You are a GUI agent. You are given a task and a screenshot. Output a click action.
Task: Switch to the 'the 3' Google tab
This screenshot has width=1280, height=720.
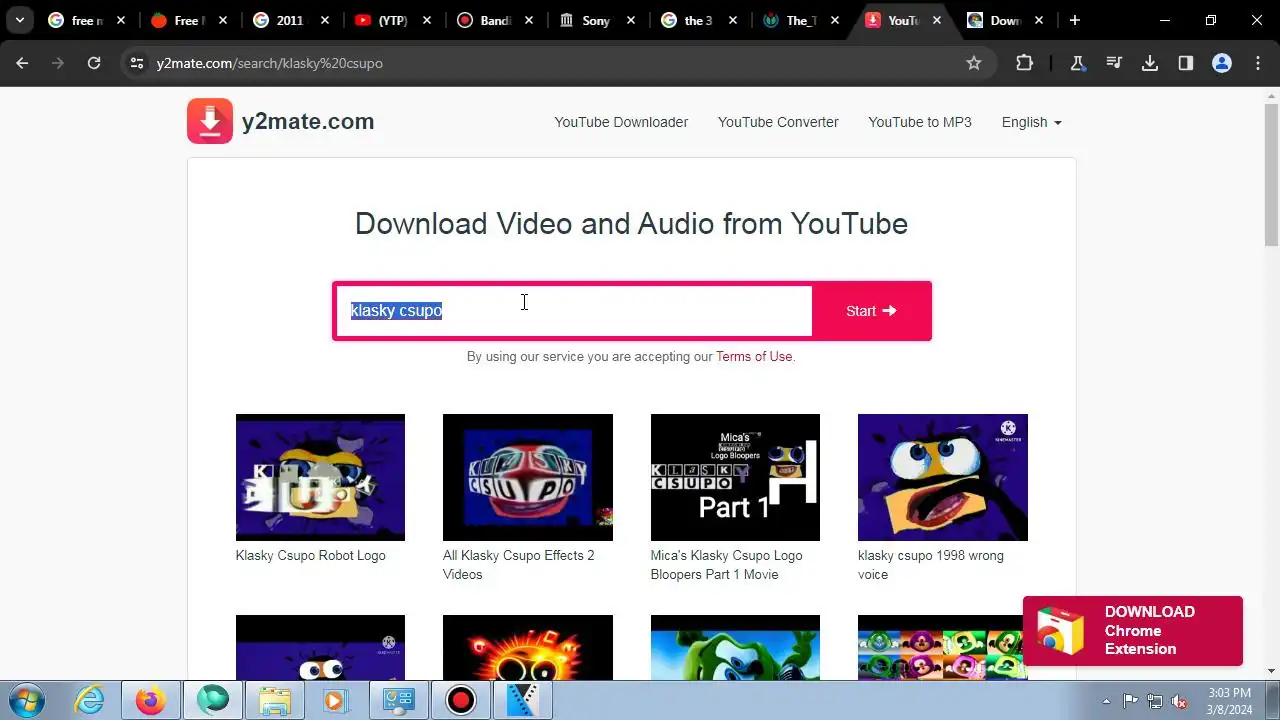click(x=697, y=20)
